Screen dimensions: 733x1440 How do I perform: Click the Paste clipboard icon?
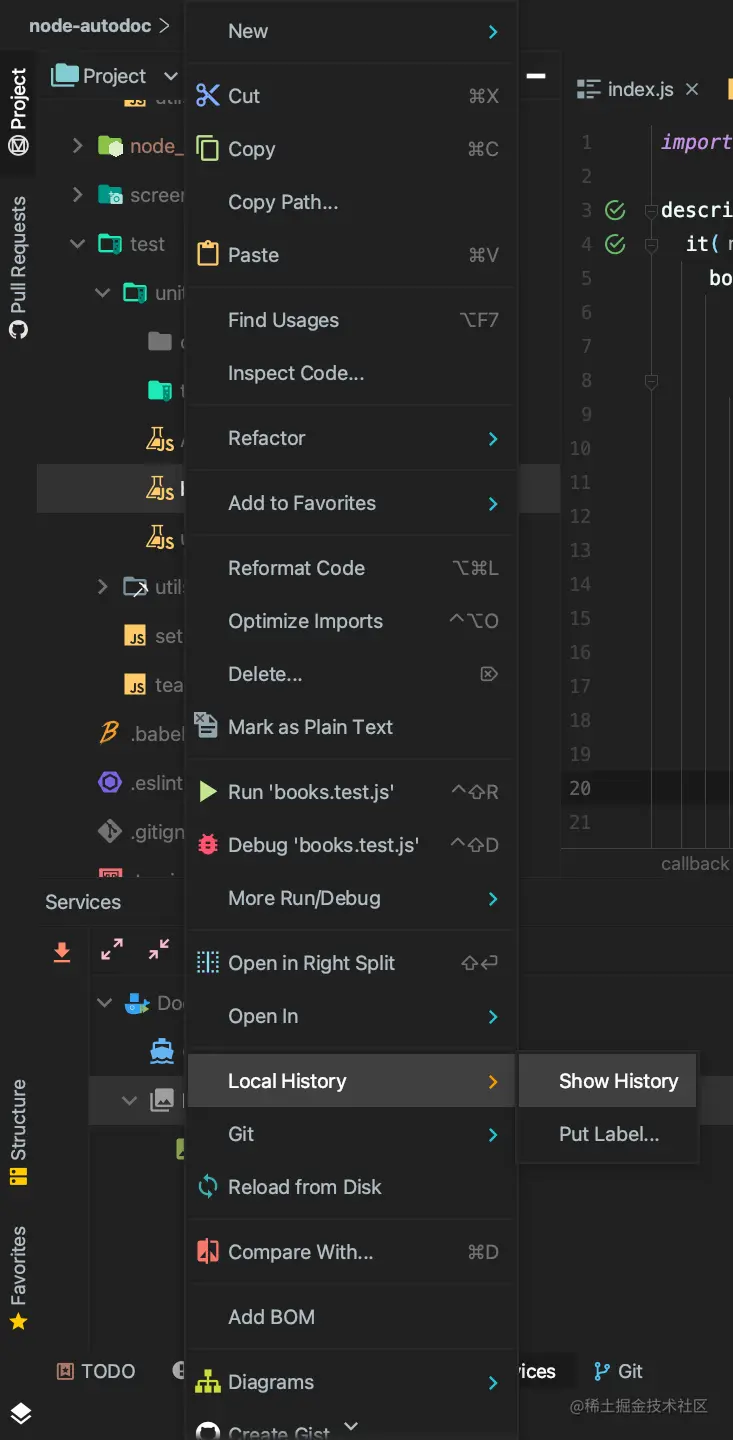coord(208,254)
